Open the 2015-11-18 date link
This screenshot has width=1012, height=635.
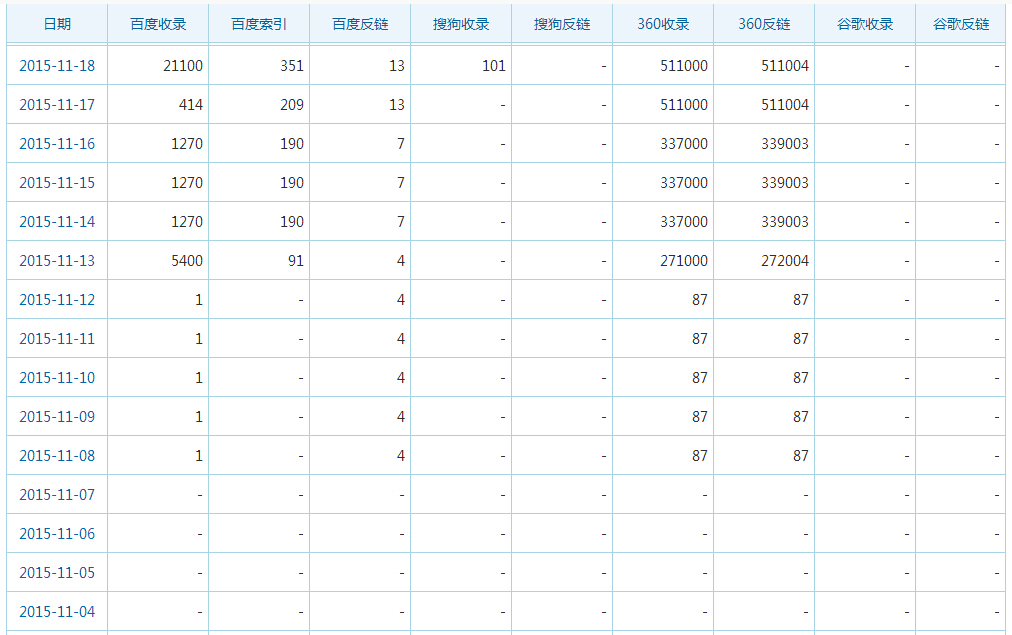click(57, 66)
